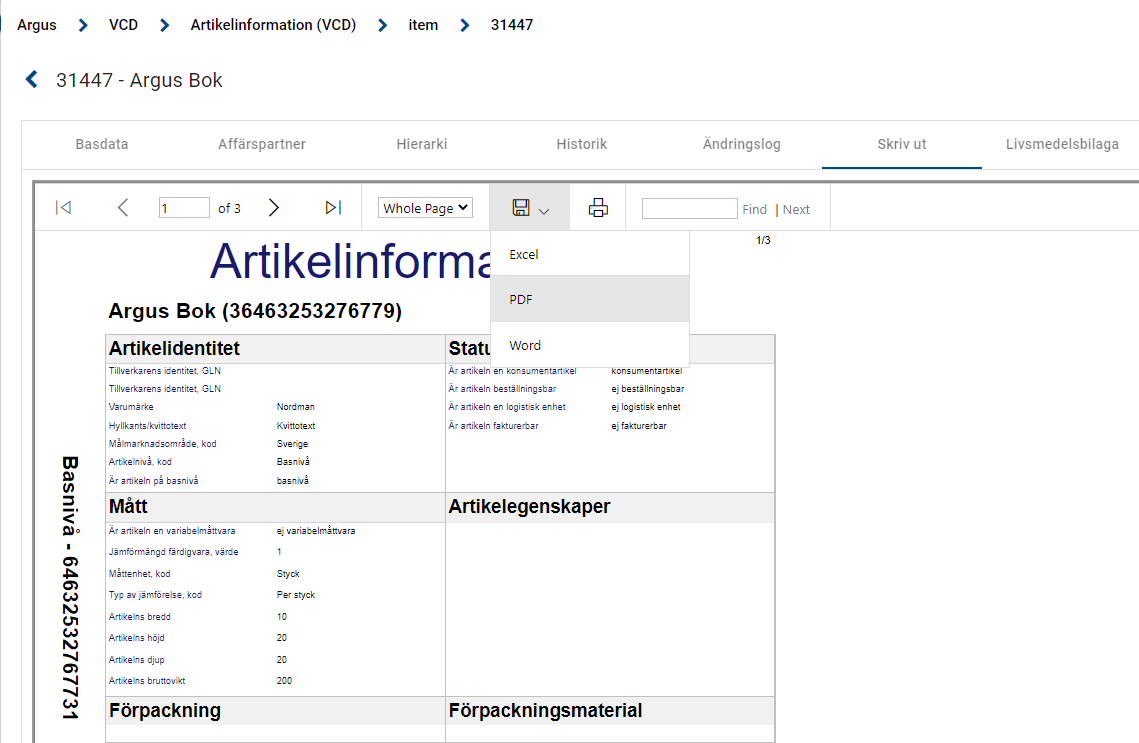Select the Skriv ut tab
Image resolution: width=1139 pixels, height=743 pixels.
tap(901, 144)
